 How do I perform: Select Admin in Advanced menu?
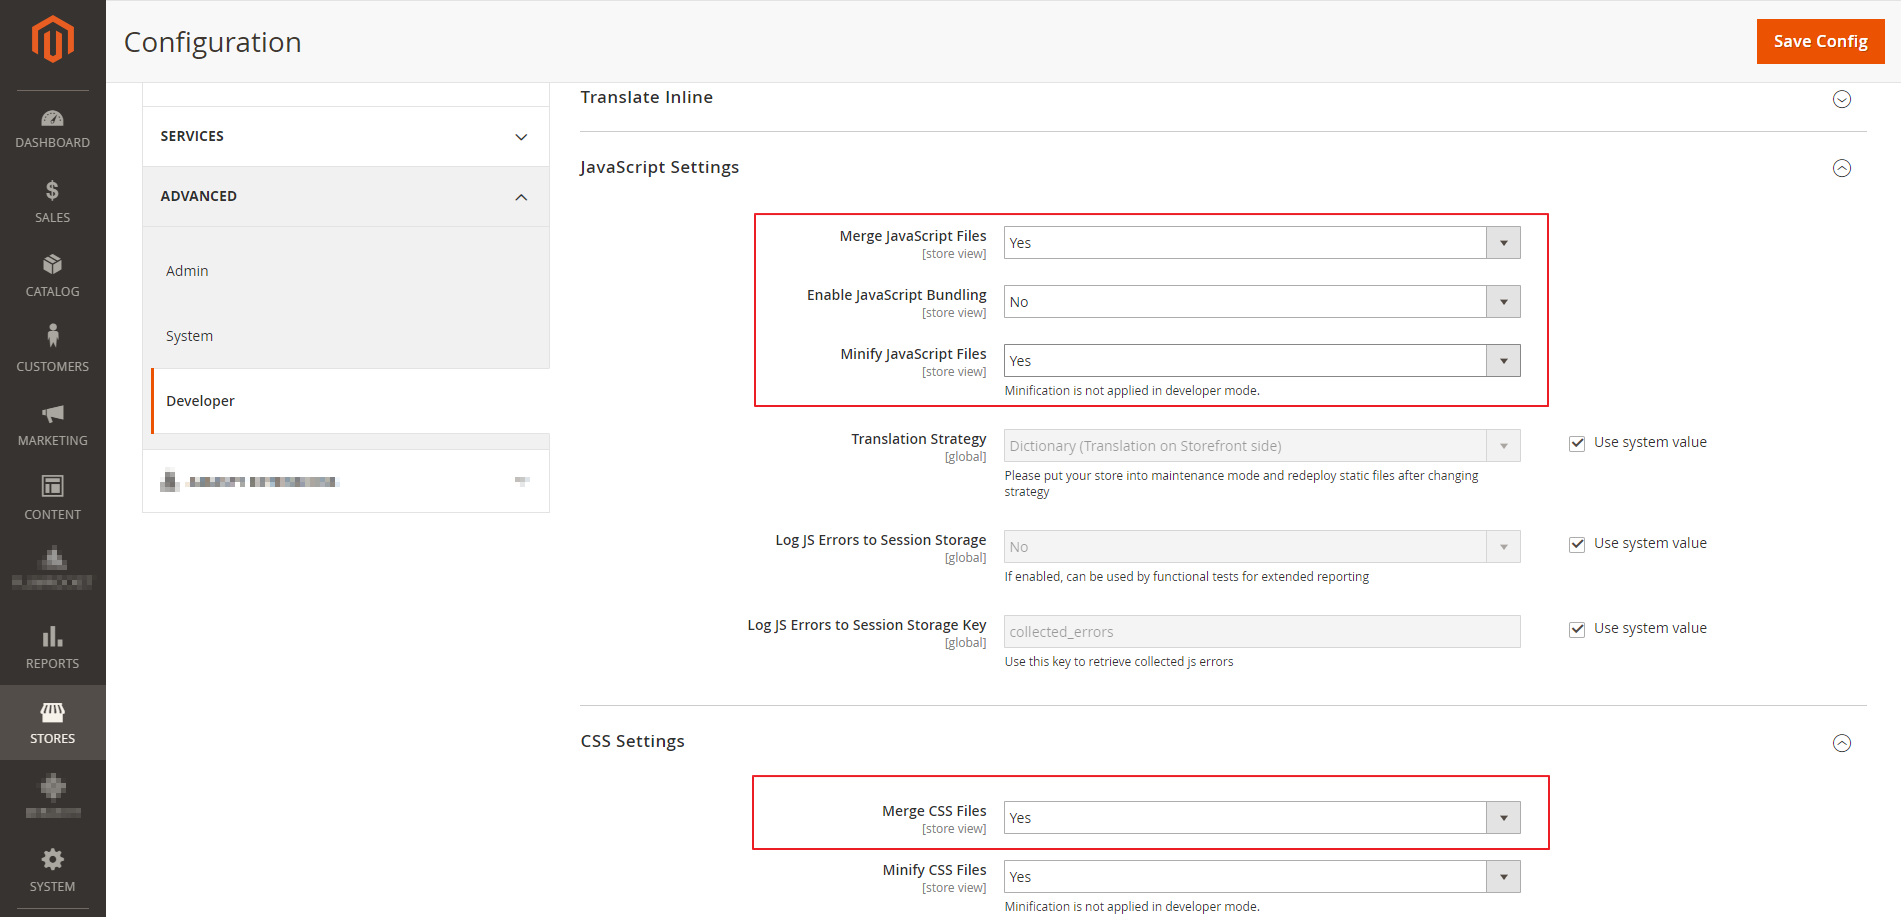coord(187,271)
